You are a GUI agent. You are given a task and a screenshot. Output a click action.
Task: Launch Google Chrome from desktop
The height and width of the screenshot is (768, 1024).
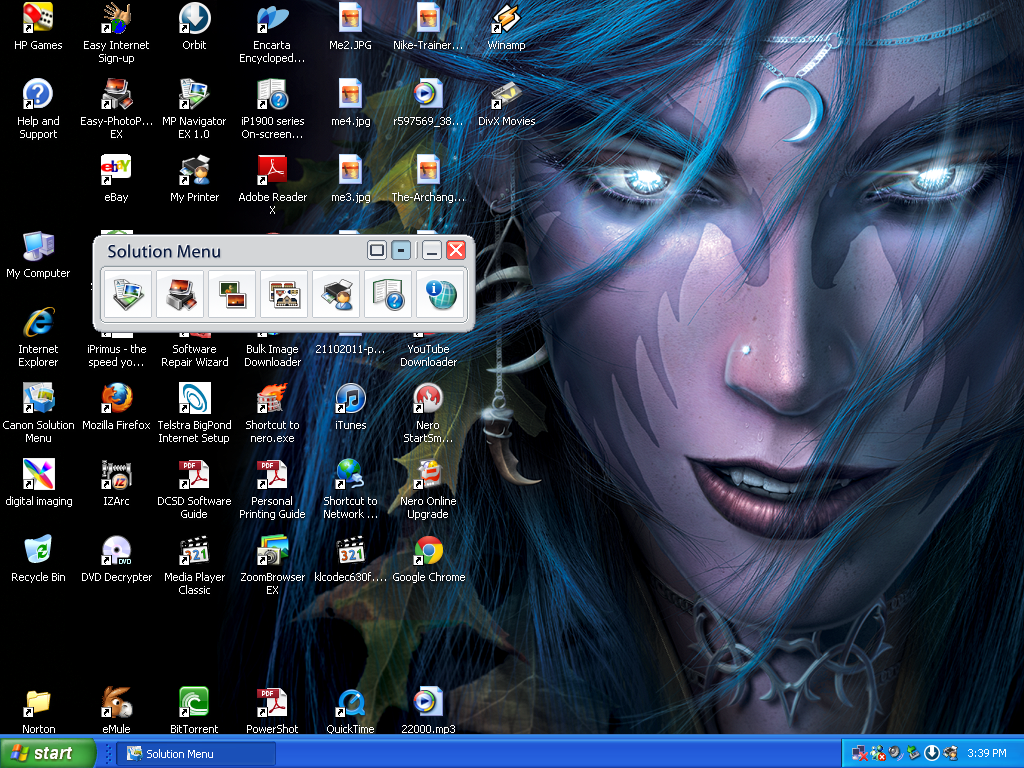[428, 558]
